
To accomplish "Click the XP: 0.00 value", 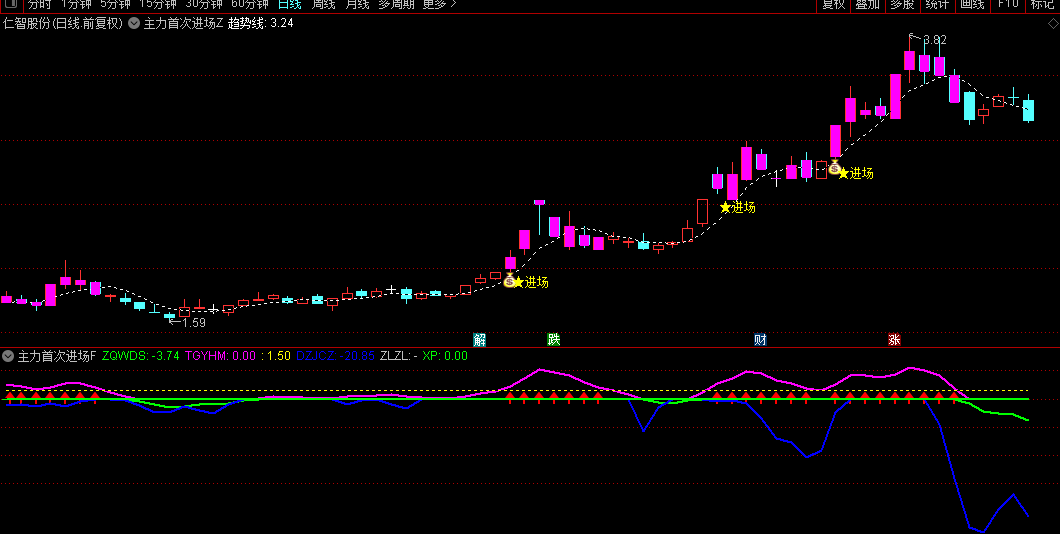I will pyautogui.click(x=445, y=356).
